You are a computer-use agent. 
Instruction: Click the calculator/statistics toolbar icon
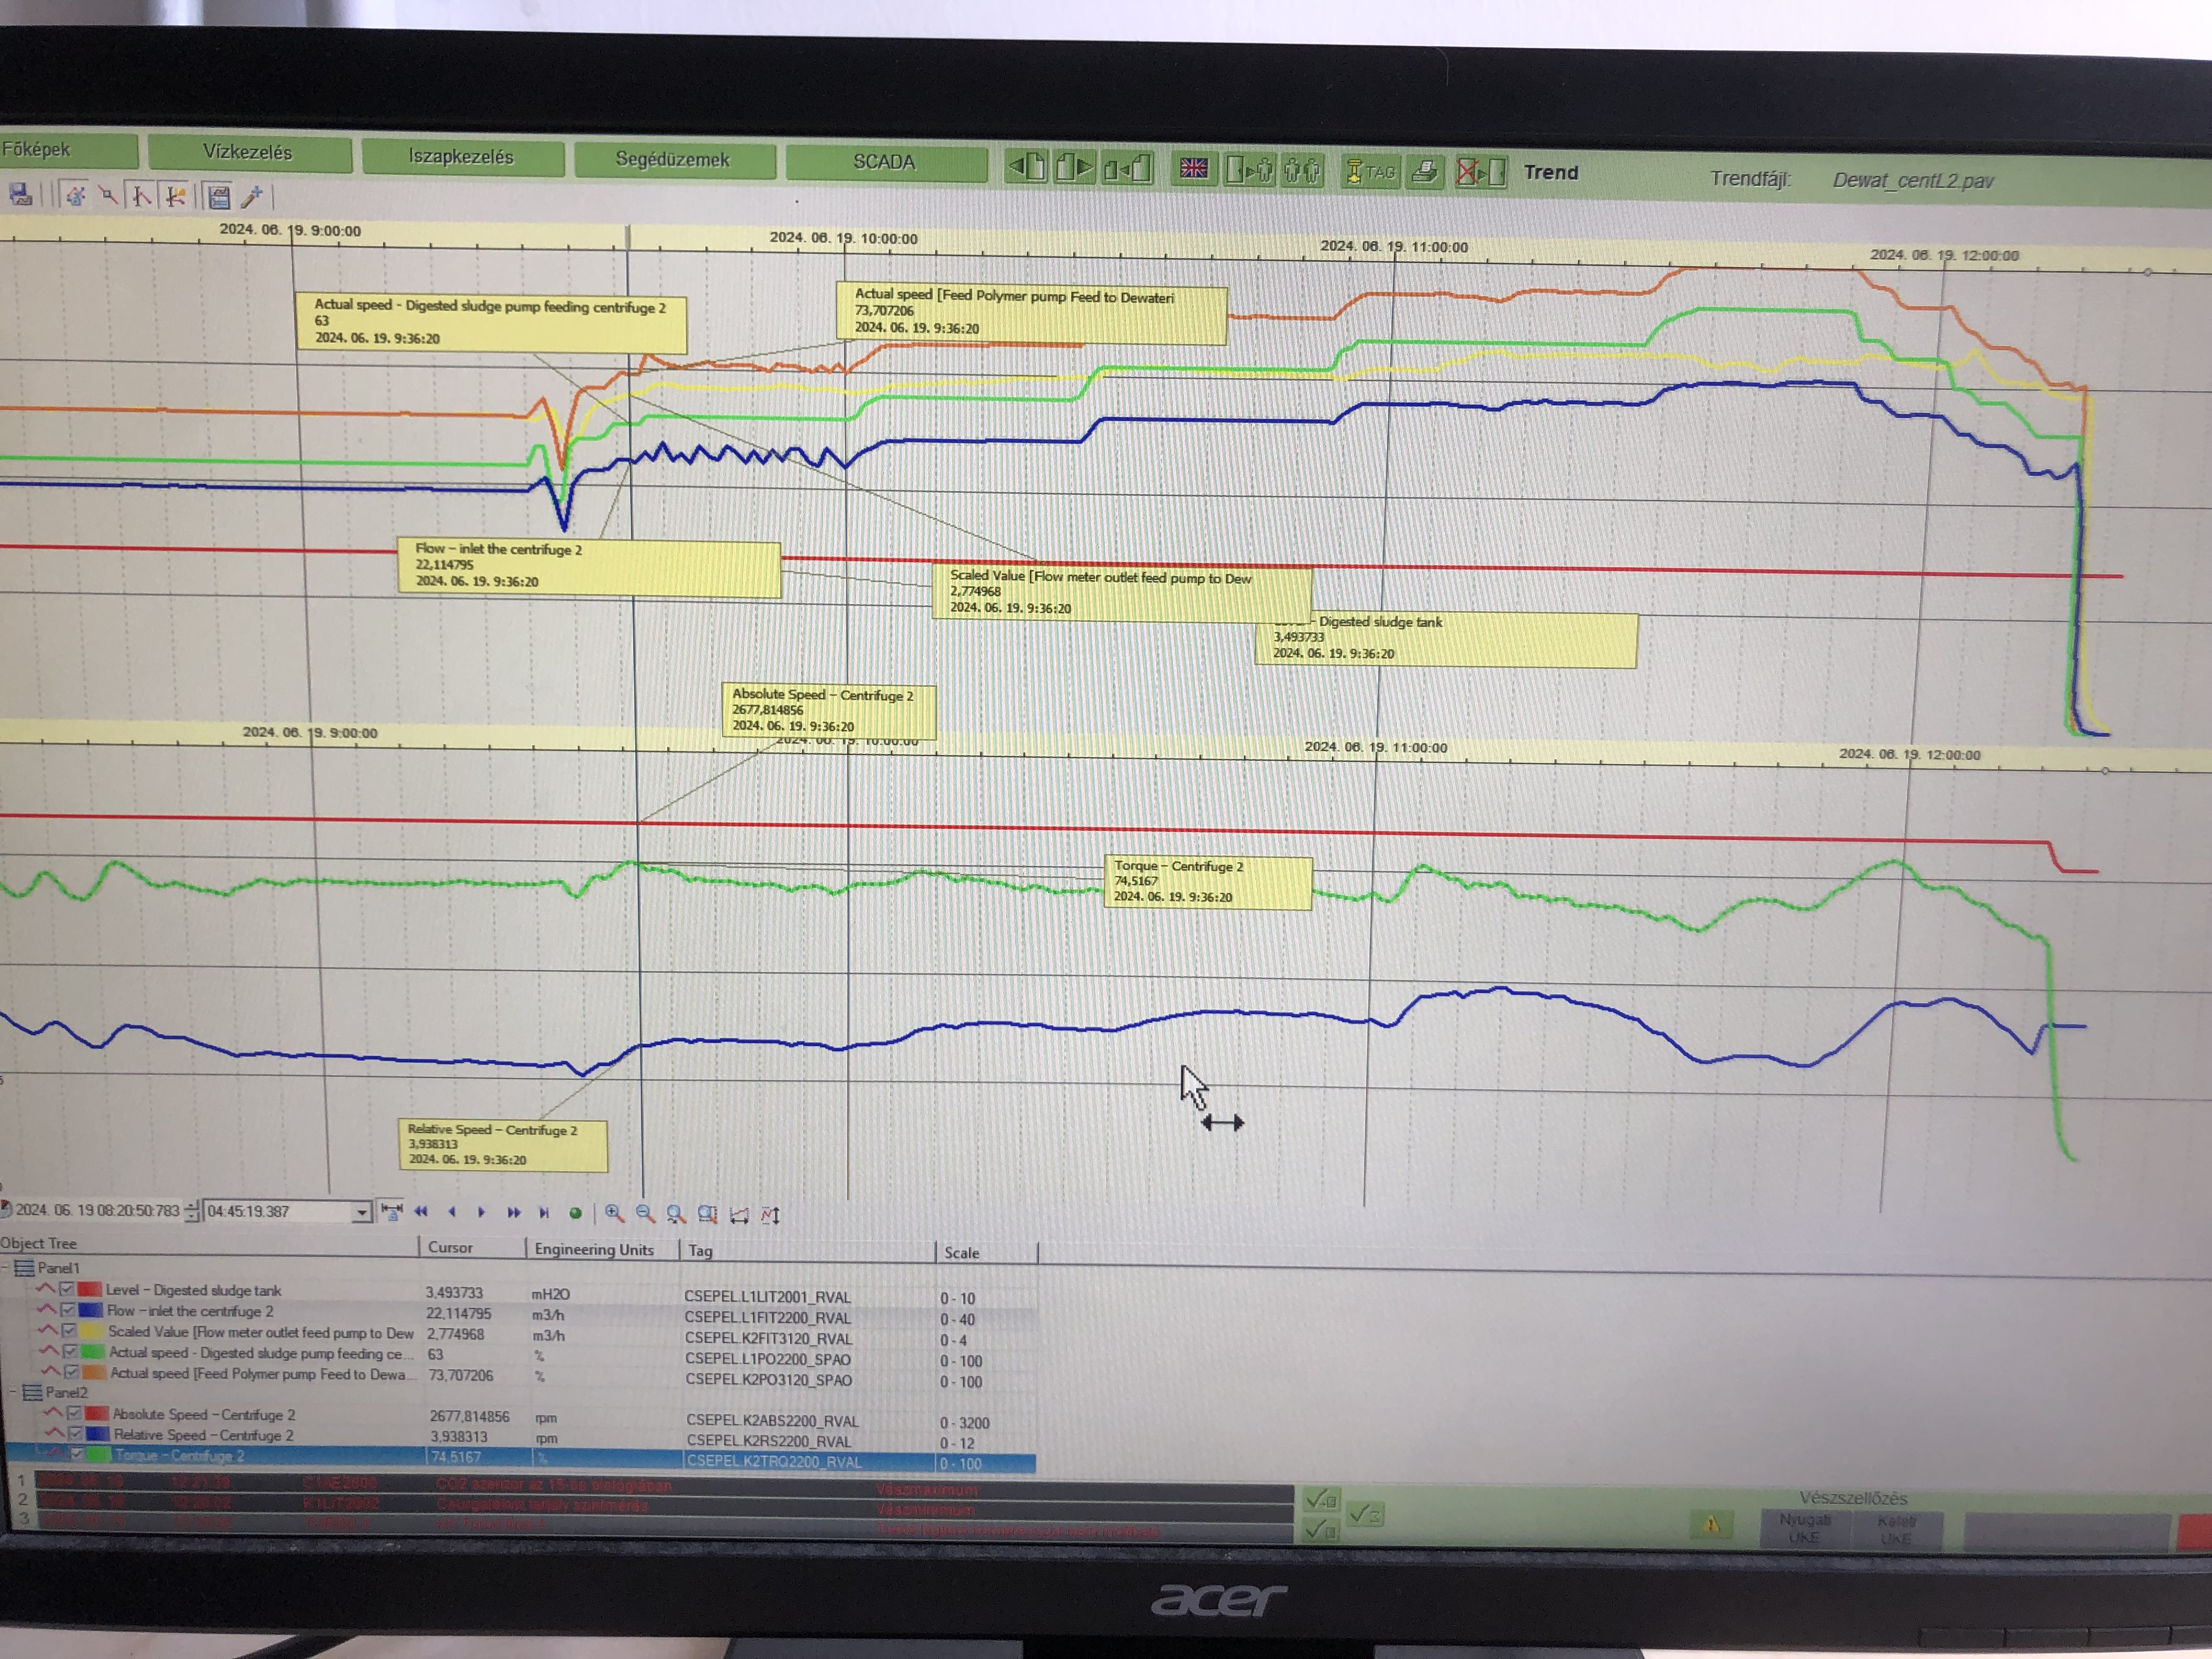(x=218, y=197)
